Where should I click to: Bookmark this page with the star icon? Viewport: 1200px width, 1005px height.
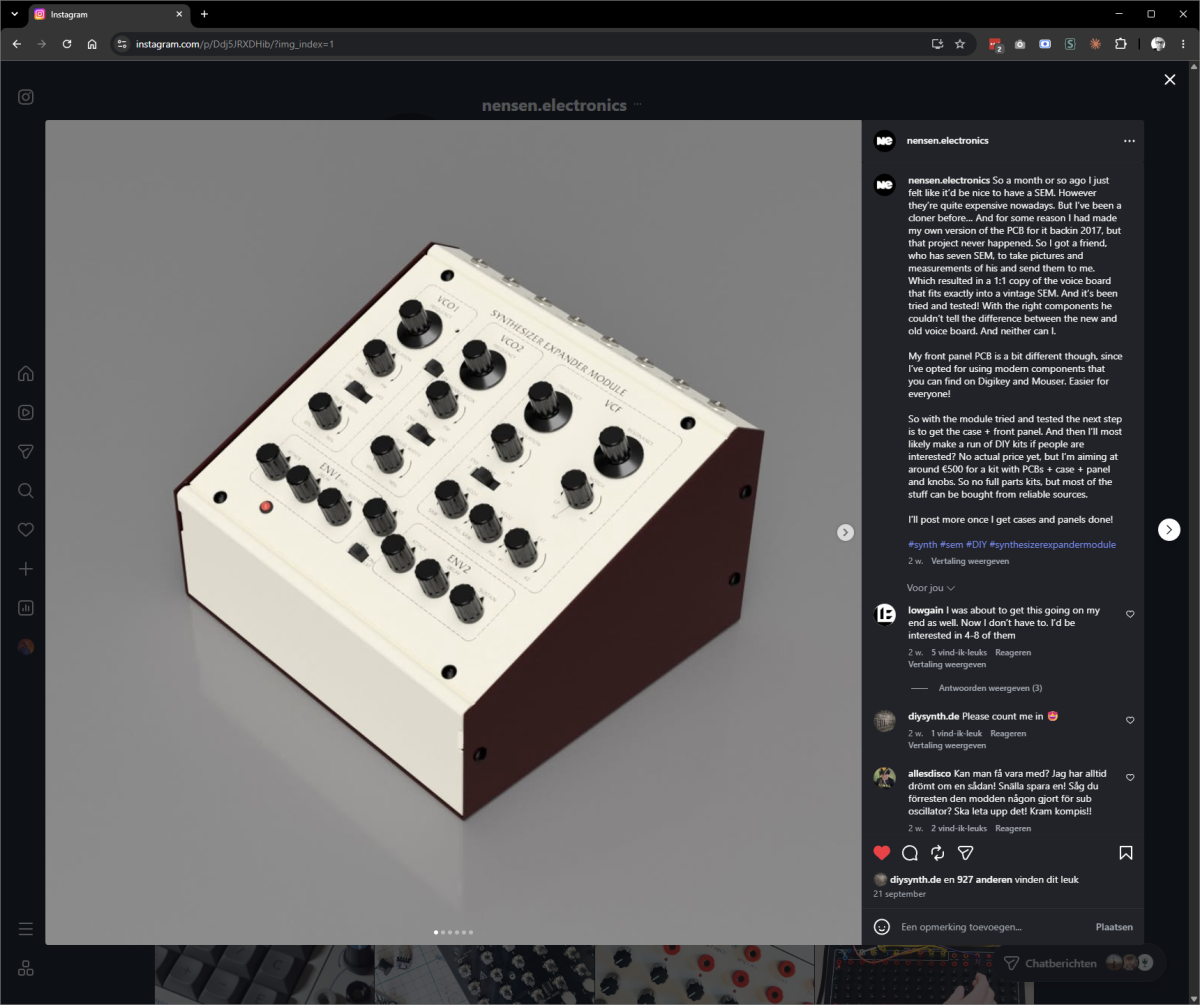pyautogui.click(x=960, y=44)
